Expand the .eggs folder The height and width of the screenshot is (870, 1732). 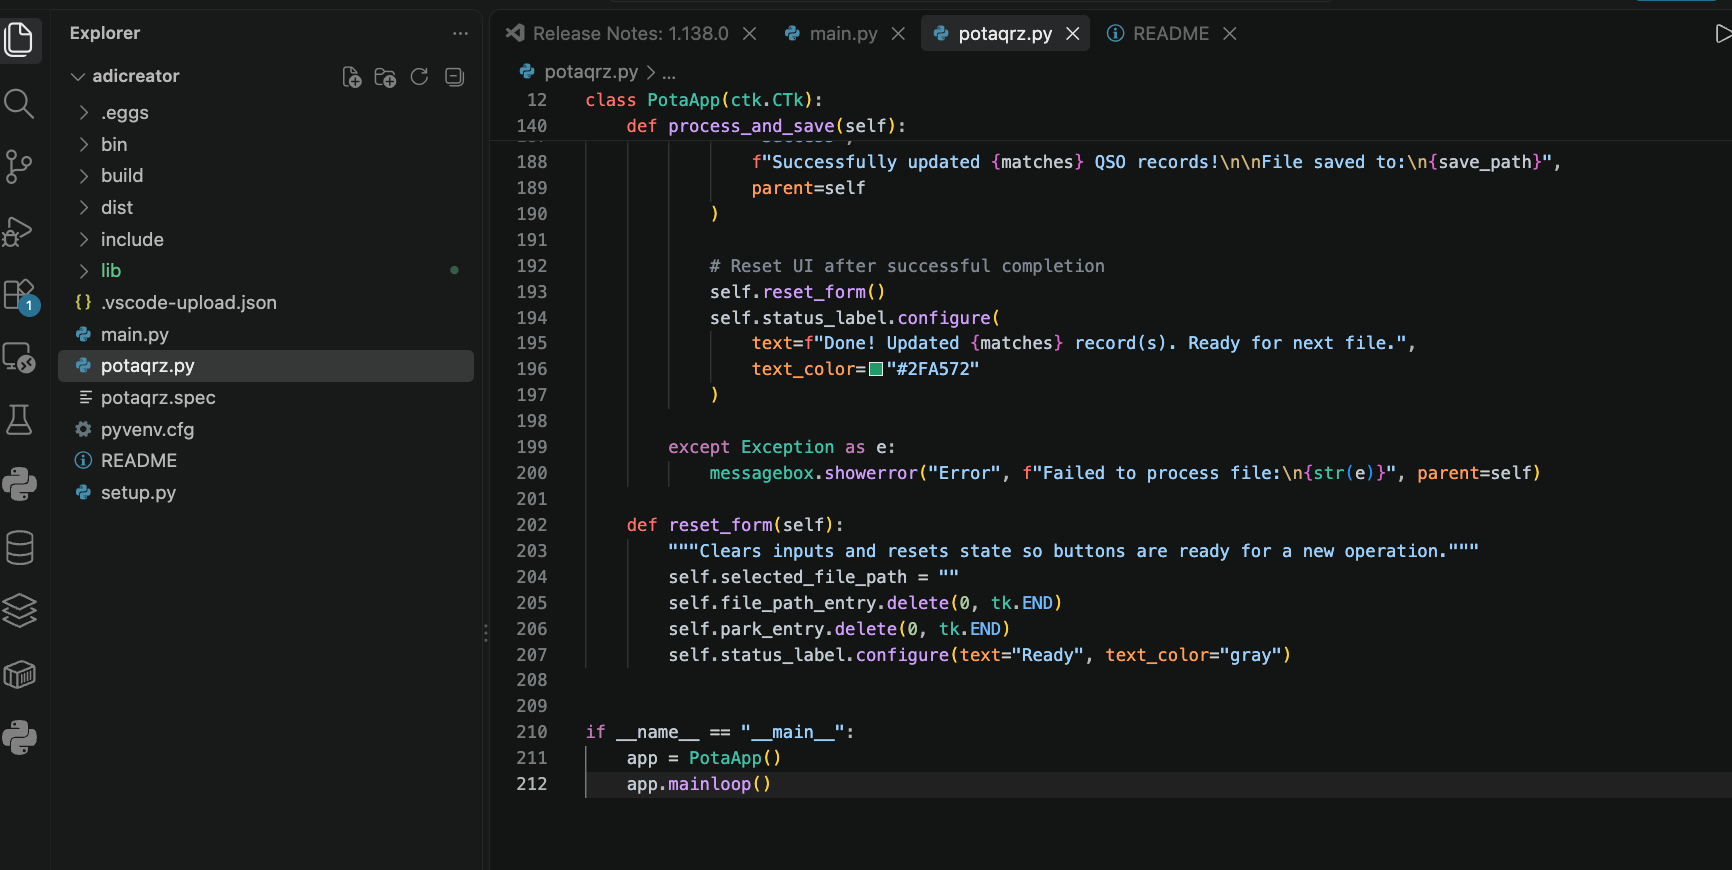(85, 113)
